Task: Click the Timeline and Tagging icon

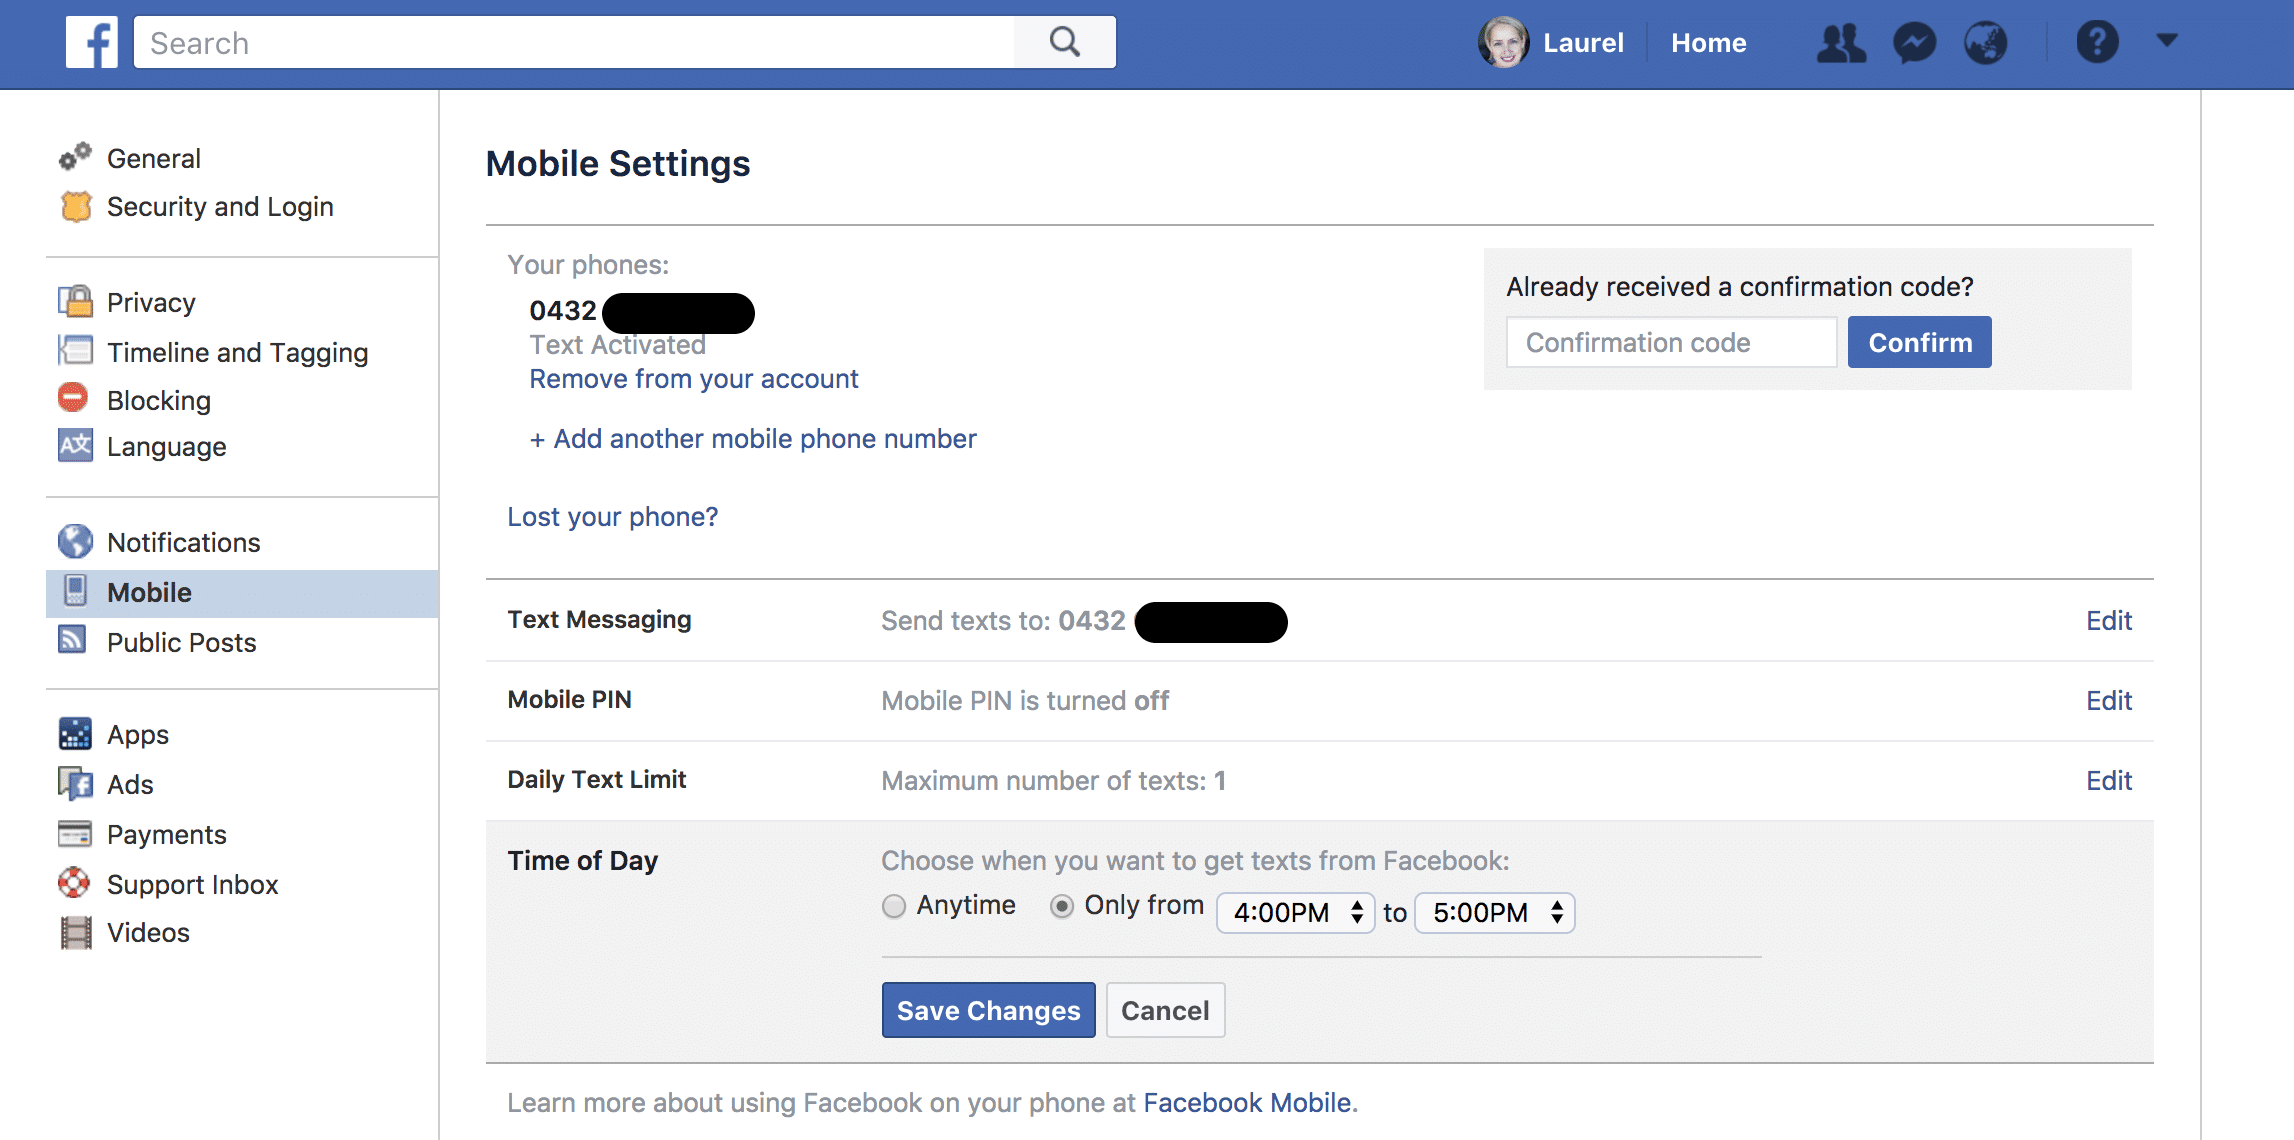Action: tap(75, 351)
